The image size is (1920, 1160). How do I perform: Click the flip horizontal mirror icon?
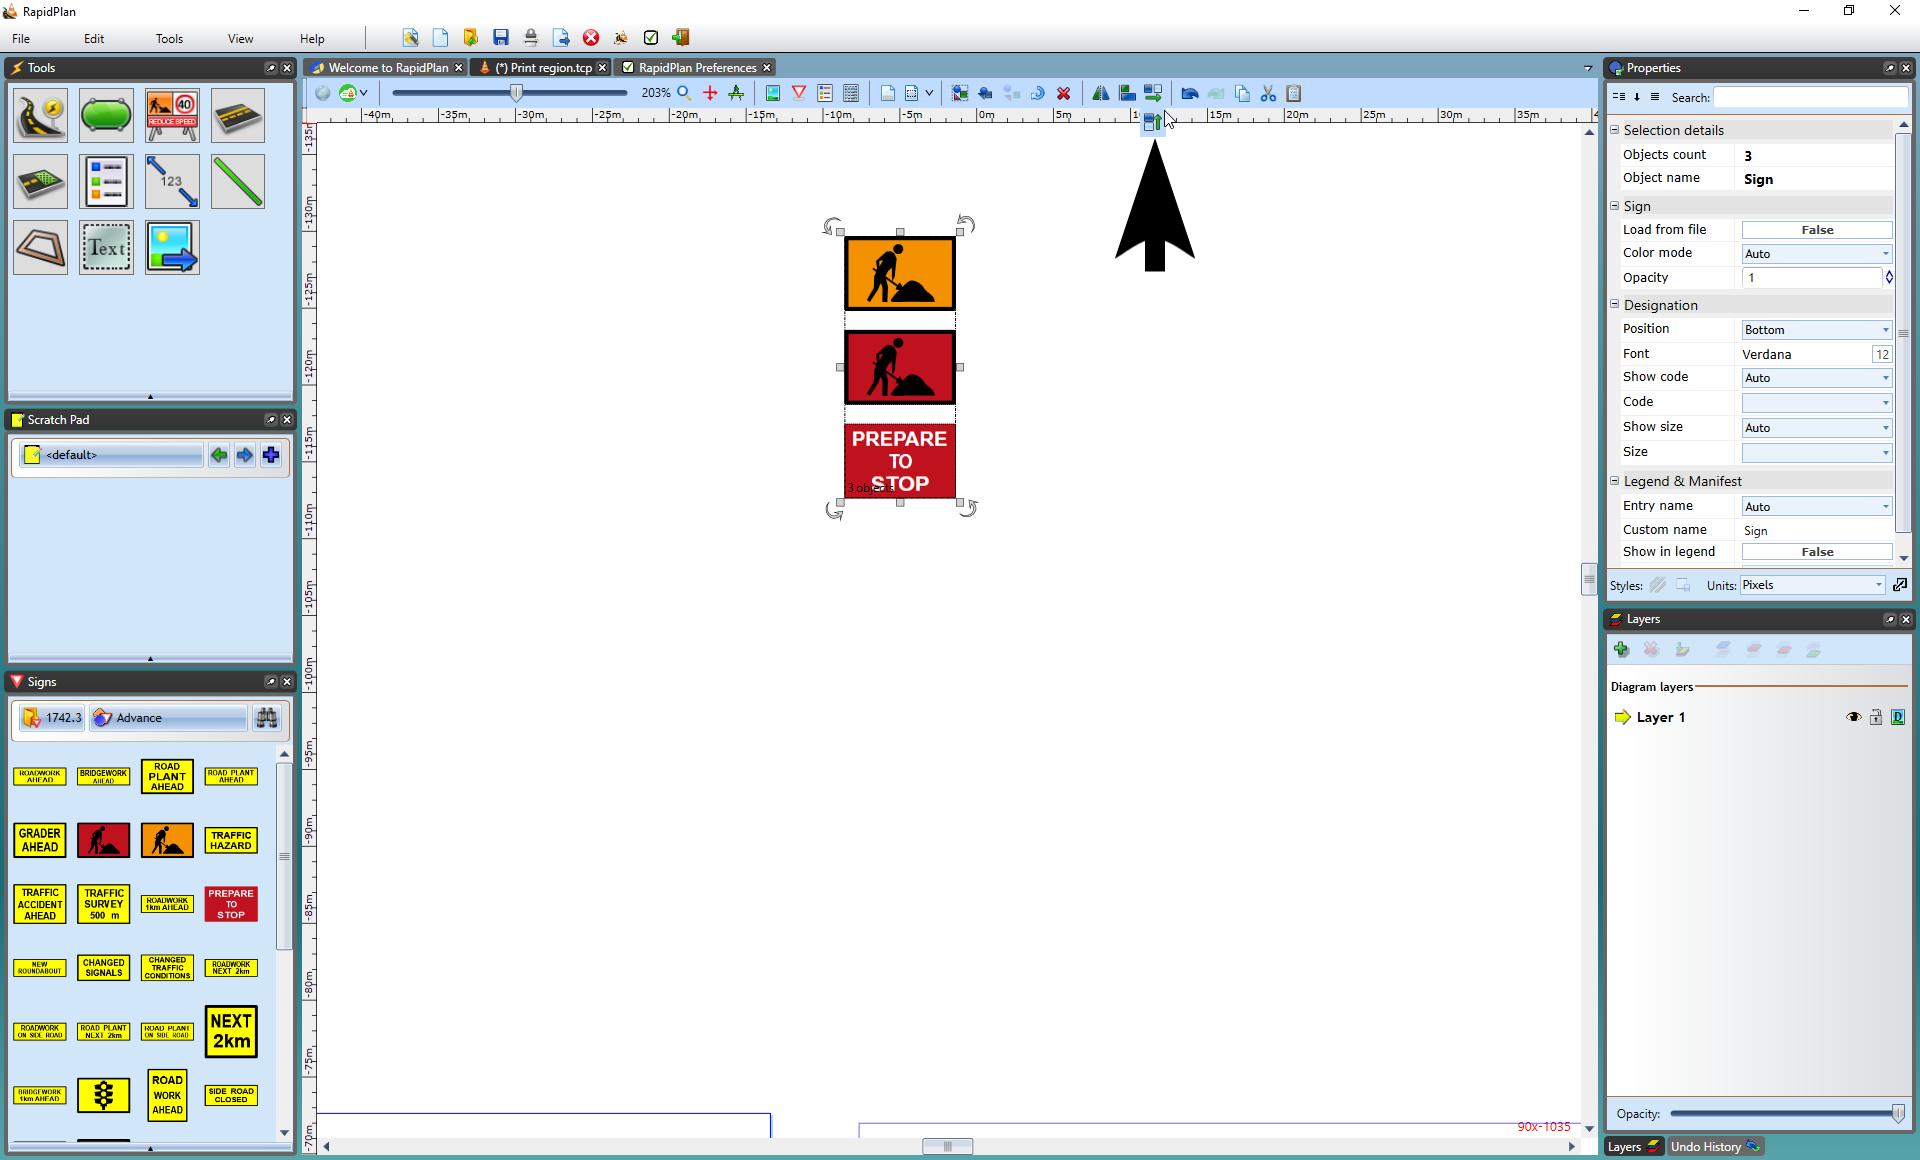pyautogui.click(x=1100, y=93)
